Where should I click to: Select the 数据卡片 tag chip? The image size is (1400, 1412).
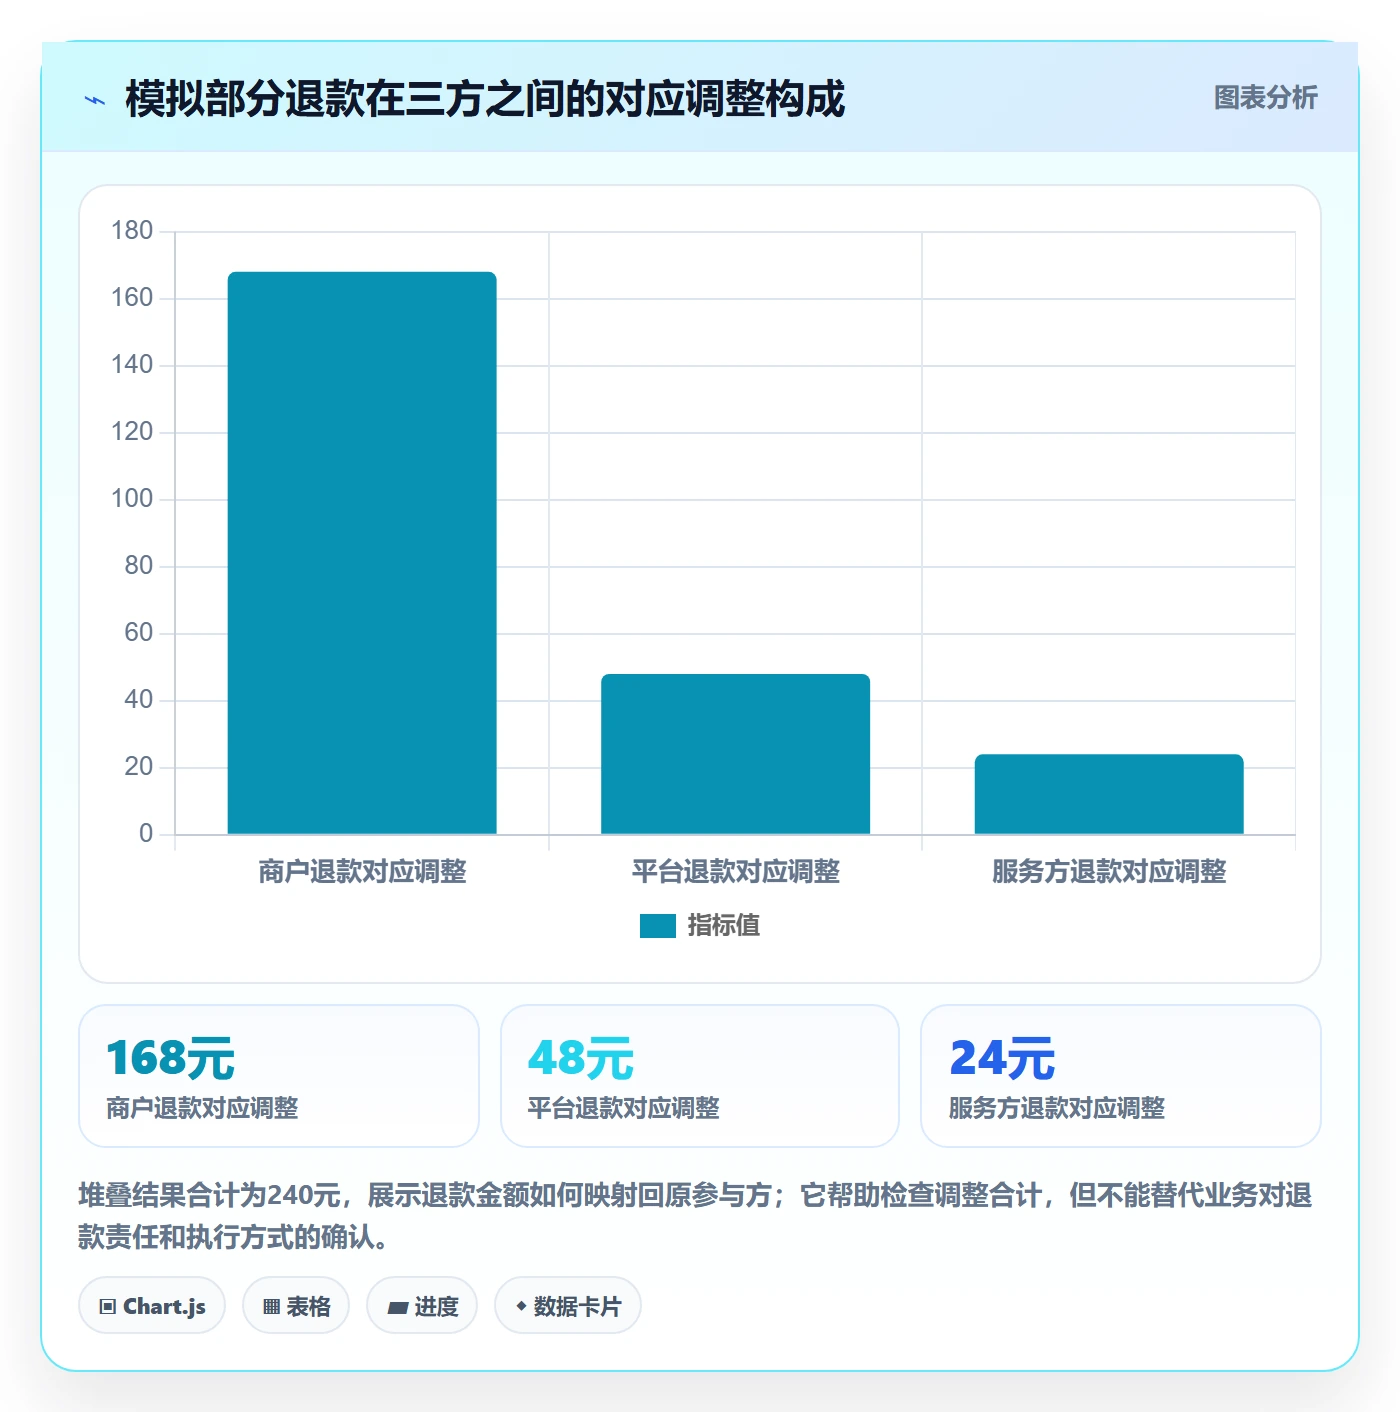click(568, 1306)
